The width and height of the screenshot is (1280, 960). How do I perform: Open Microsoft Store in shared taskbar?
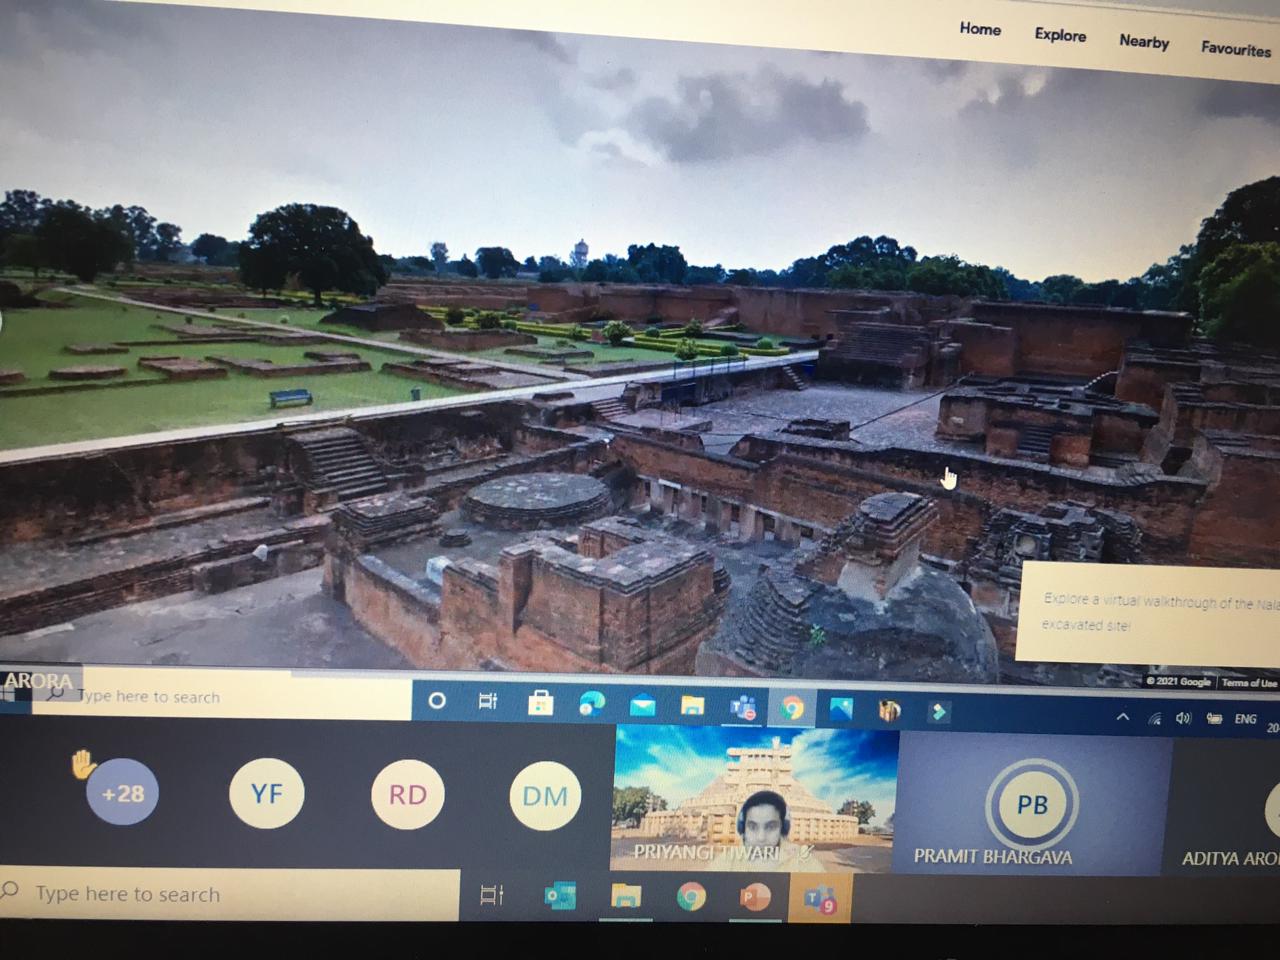pyautogui.click(x=540, y=704)
